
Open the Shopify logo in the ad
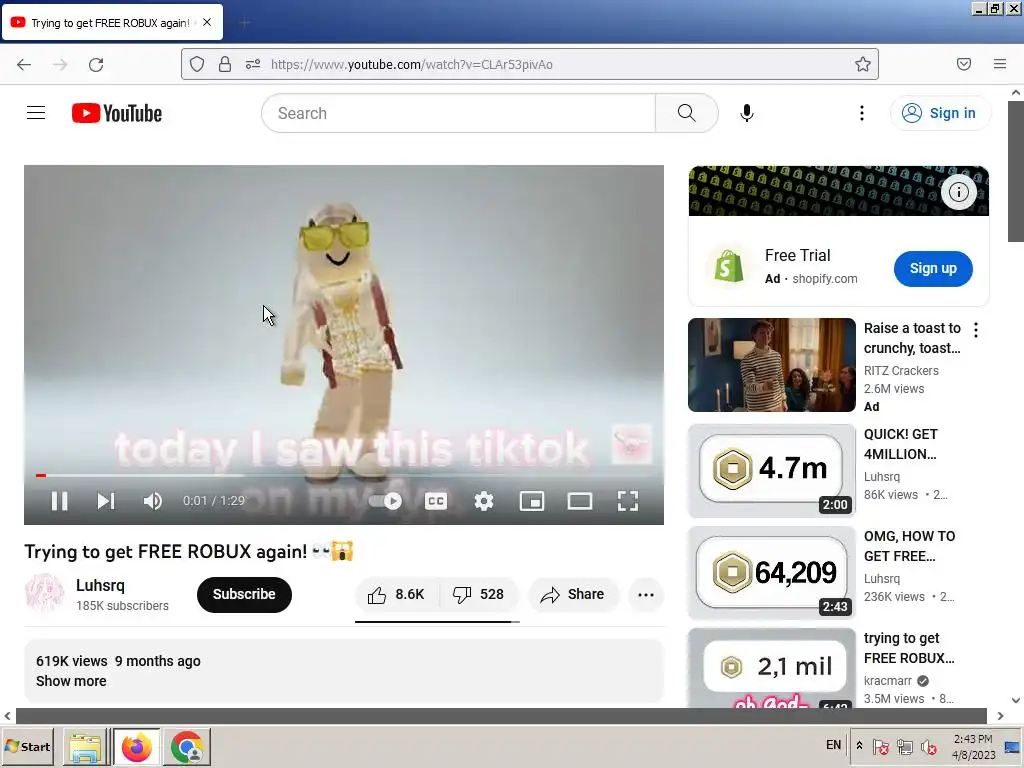(x=728, y=266)
